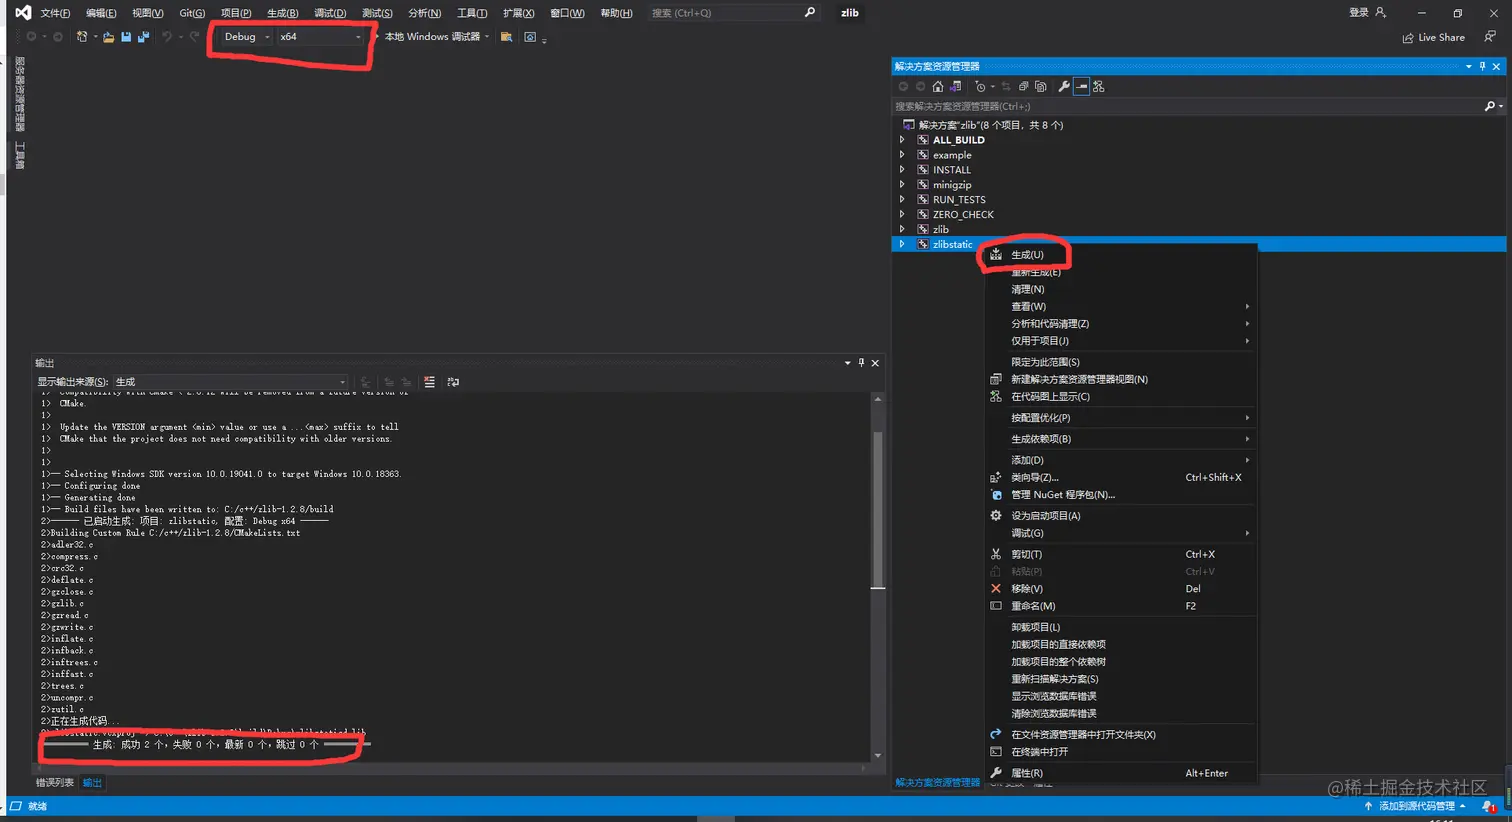
Task: Click the Home icon in Solution Explorer
Action: (x=937, y=87)
